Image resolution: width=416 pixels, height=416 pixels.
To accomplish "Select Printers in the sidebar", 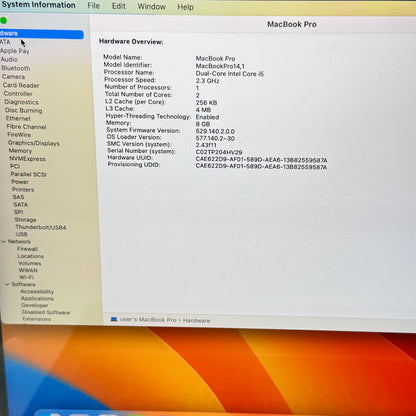I will pos(23,189).
